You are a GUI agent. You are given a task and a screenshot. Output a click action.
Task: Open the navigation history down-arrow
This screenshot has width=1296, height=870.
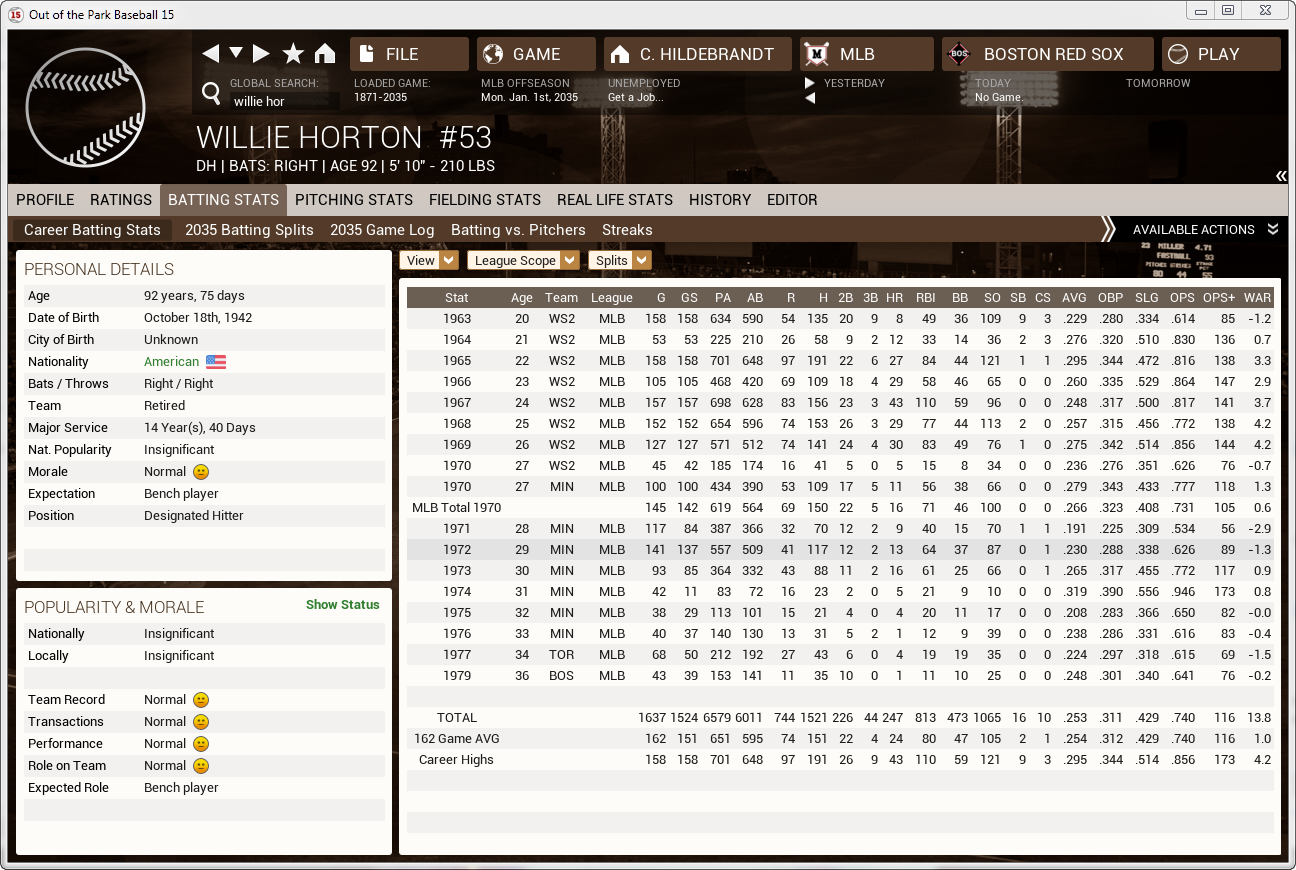point(236,53)
